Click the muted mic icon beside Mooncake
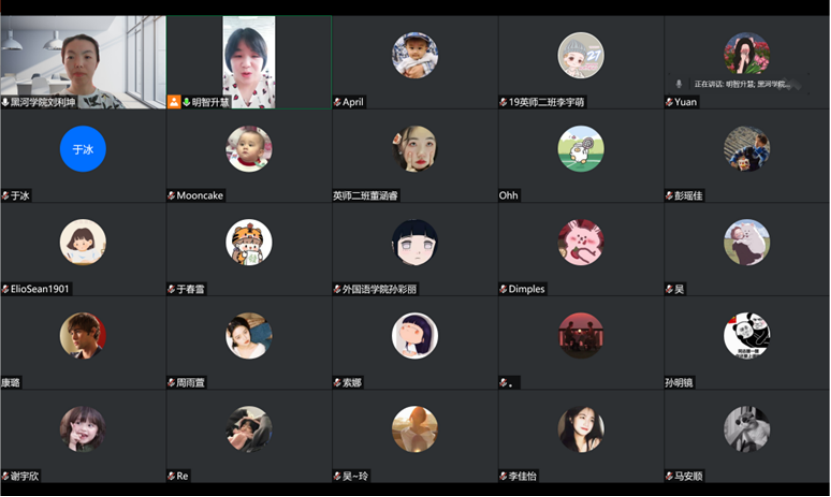The width and height of the screenshot is (831, 497). coord(171,196)
